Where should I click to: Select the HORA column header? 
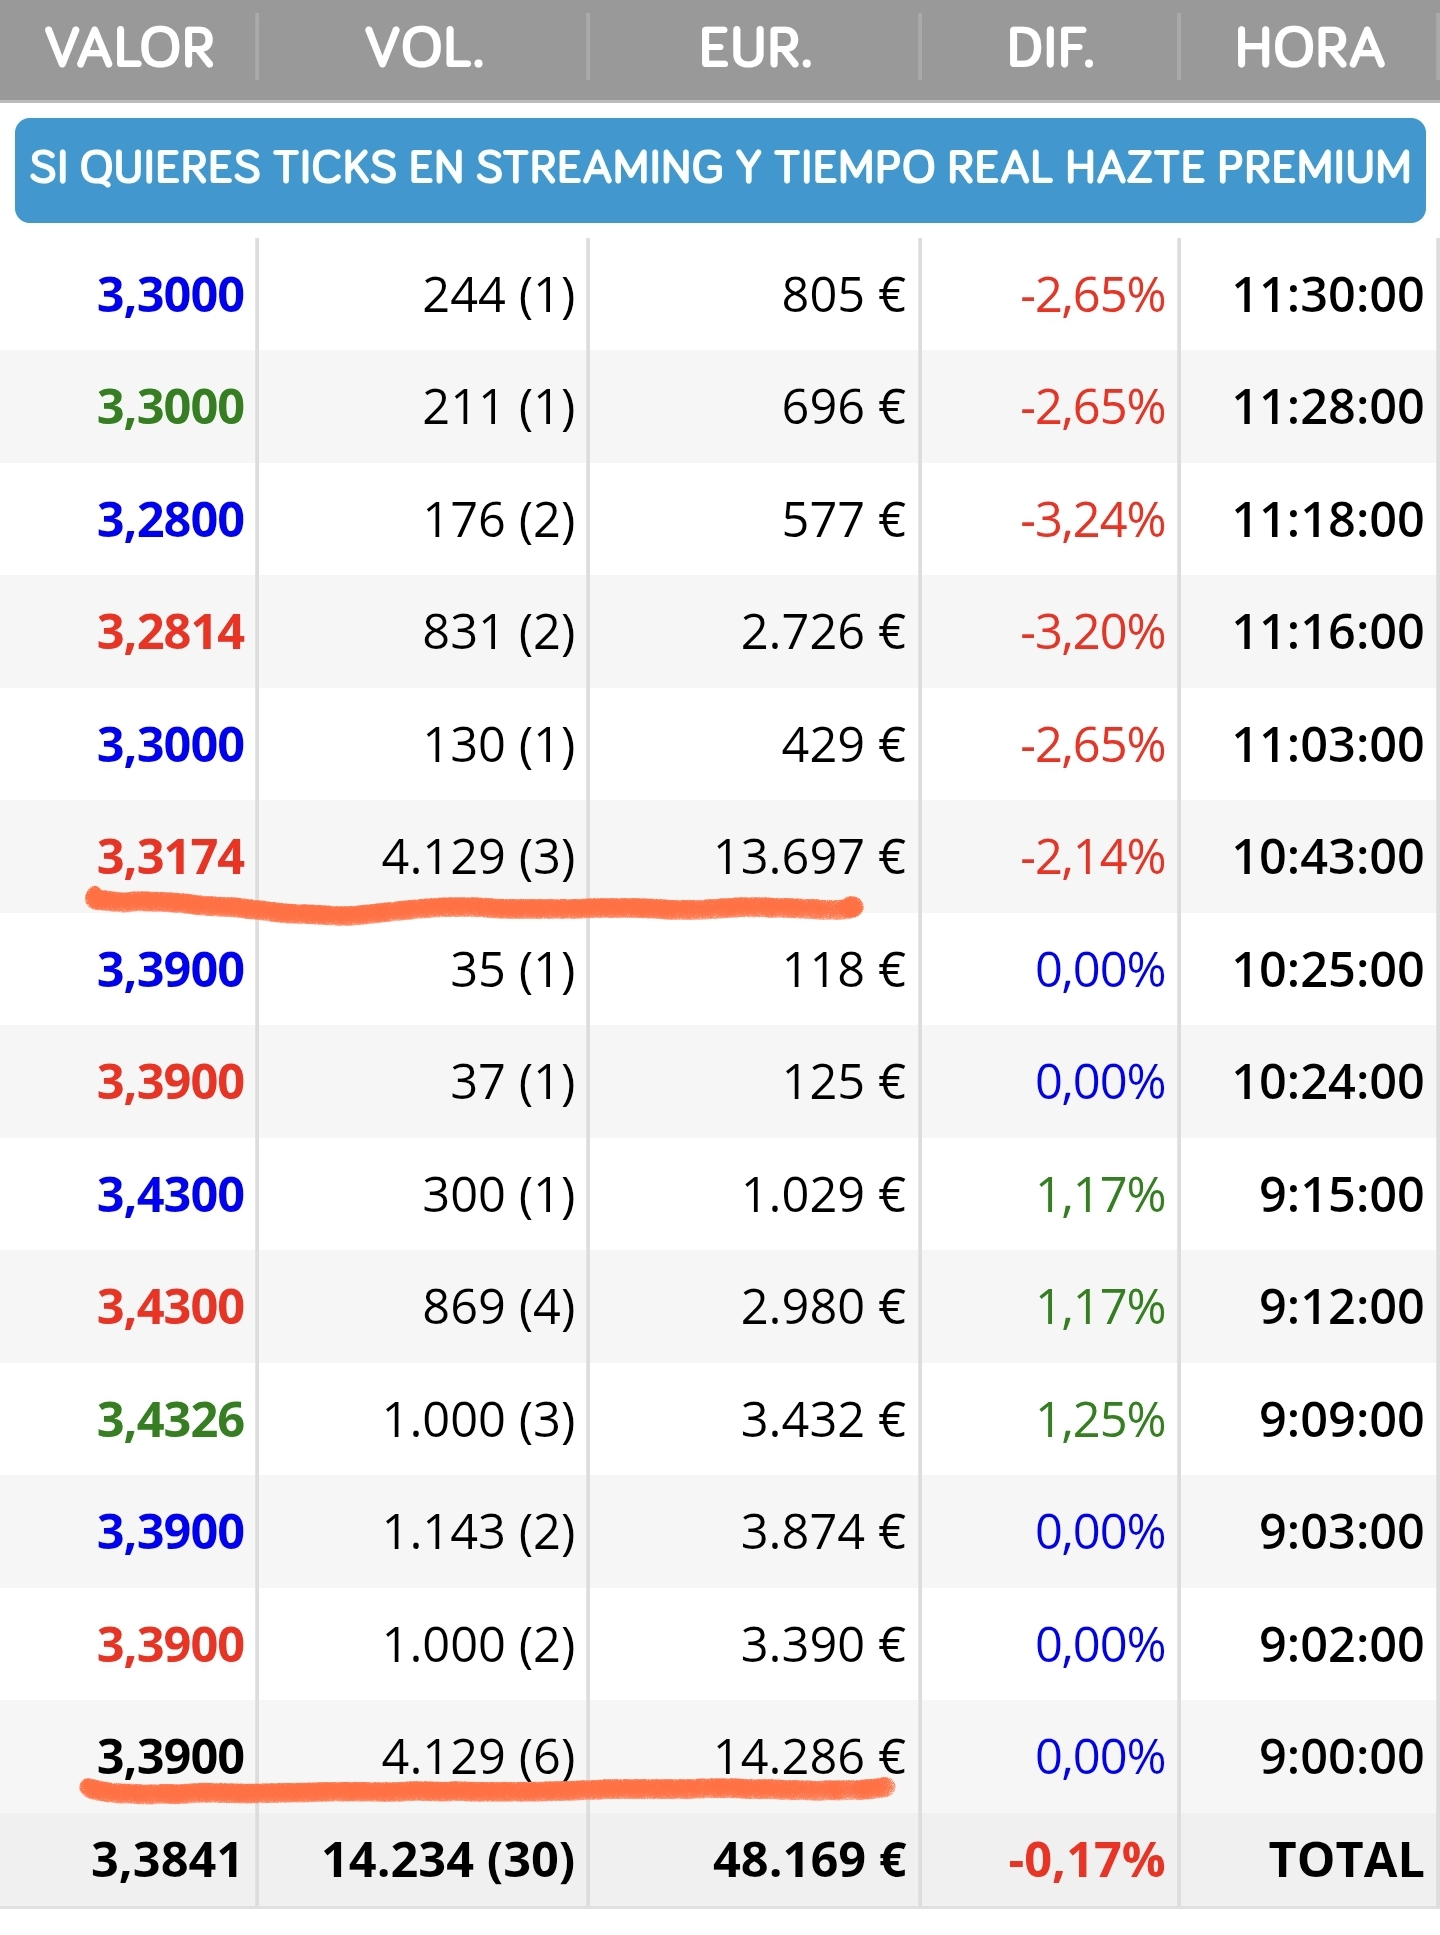point(1309,48)
